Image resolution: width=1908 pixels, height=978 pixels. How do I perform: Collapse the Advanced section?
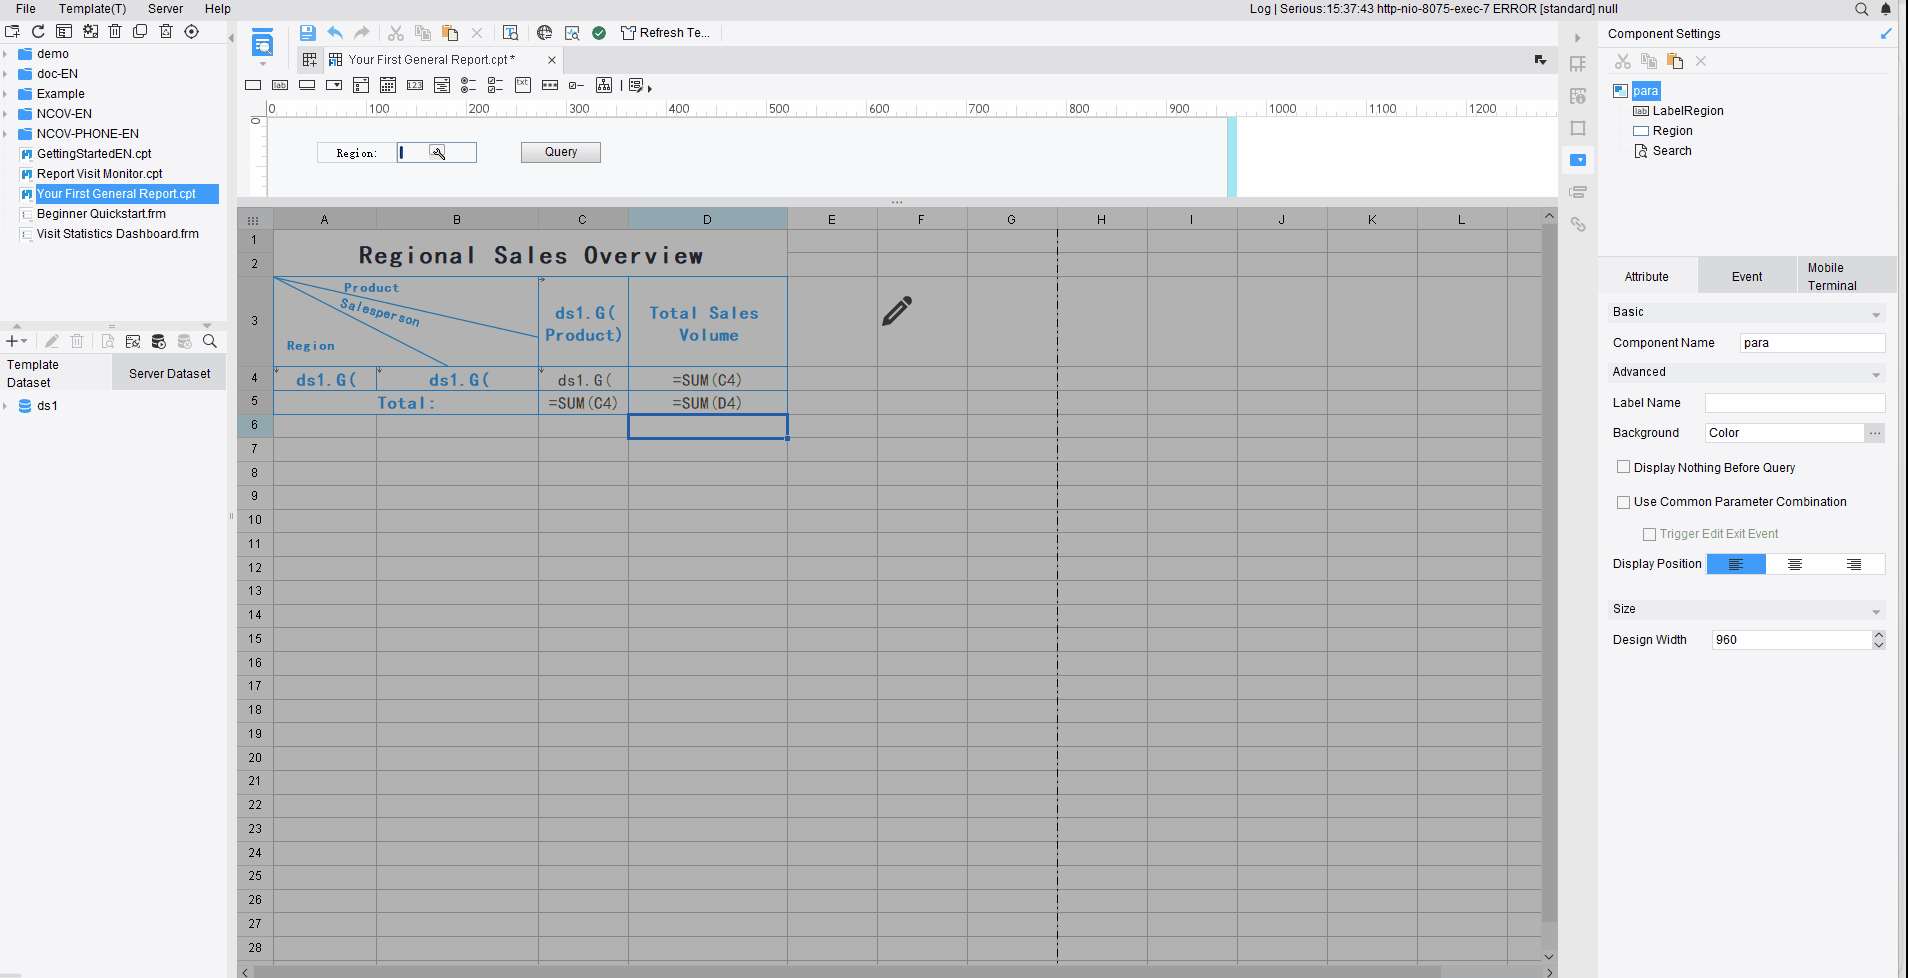pyautogui.click(x=1875, y=374)
